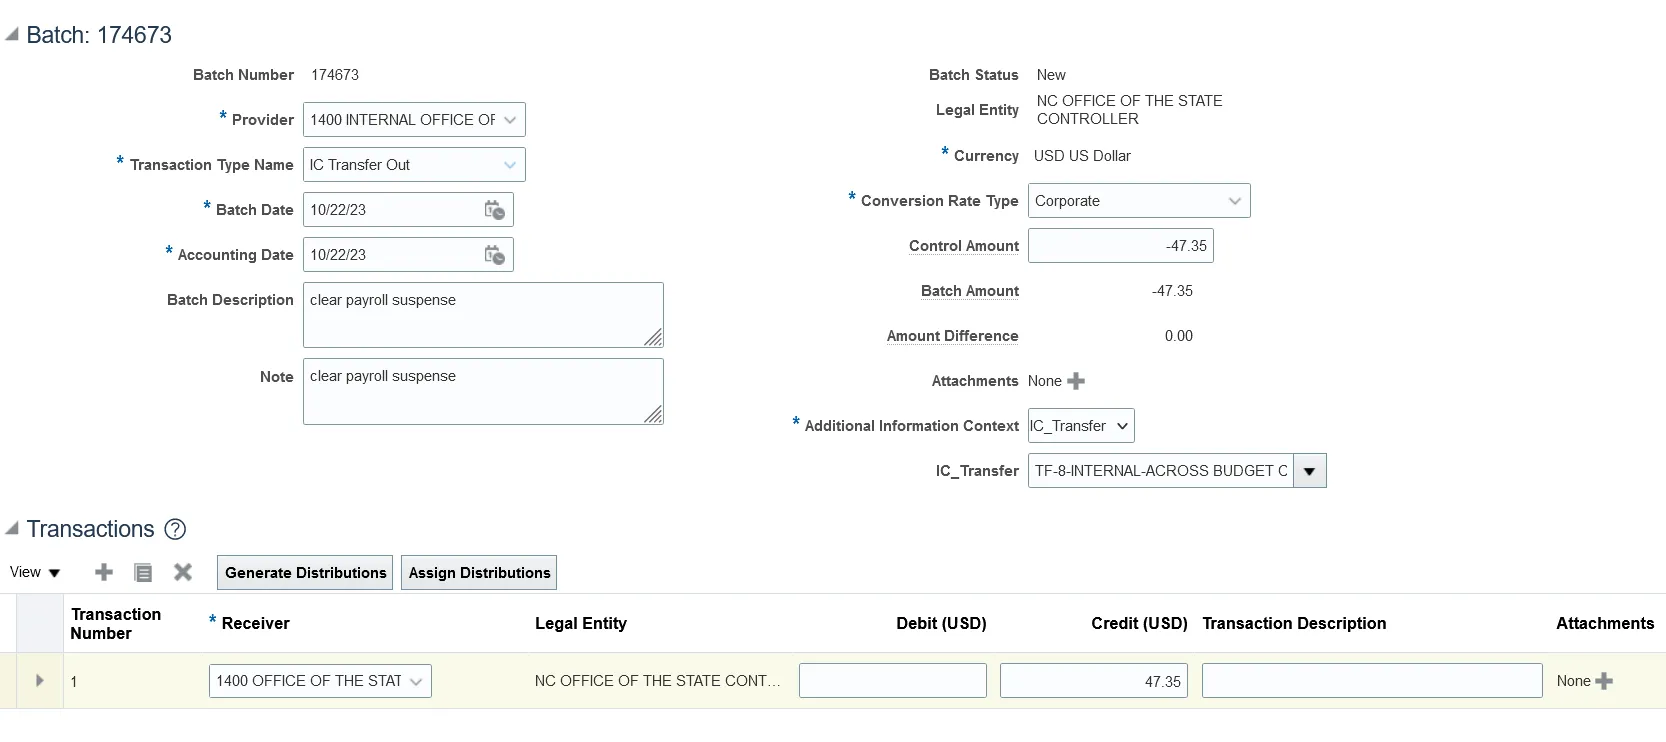This screenshot has width=1666, height=742.
Task: Collapse the Transactions section
Action: pos(12,529)
